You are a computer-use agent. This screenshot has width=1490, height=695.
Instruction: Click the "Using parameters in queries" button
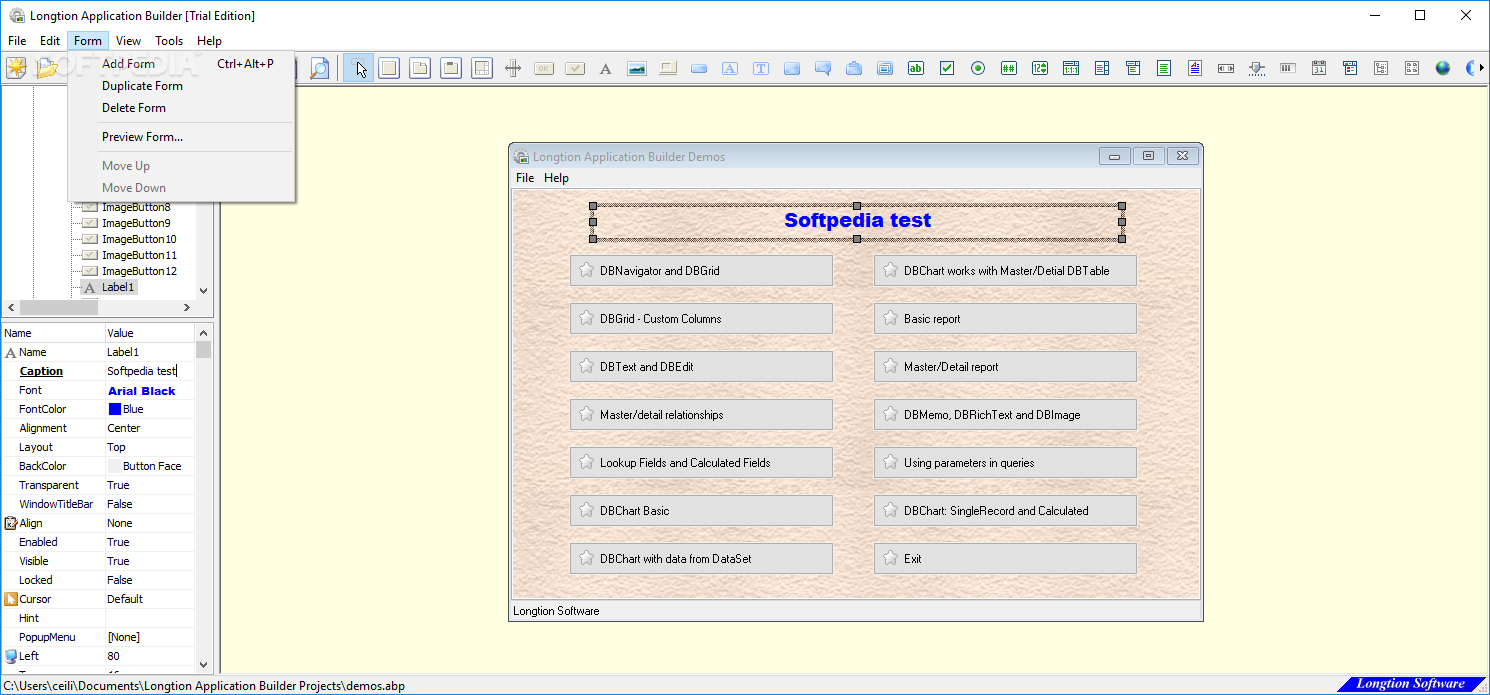(x=1005, y=462)
